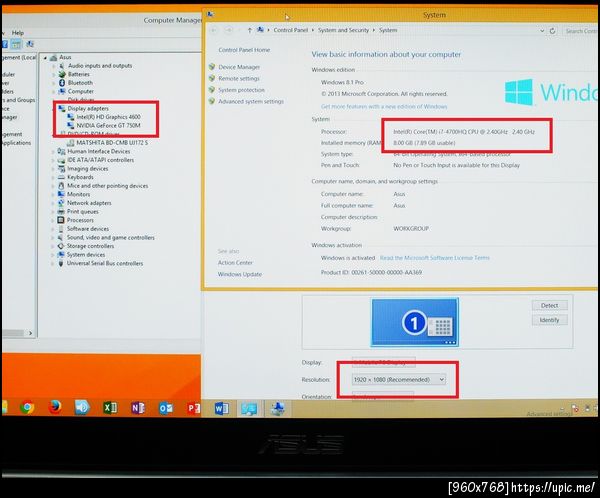This screenshot has width=600, height=498.
Task: Click the shield icon beside System protection
Action: point(212,90)
